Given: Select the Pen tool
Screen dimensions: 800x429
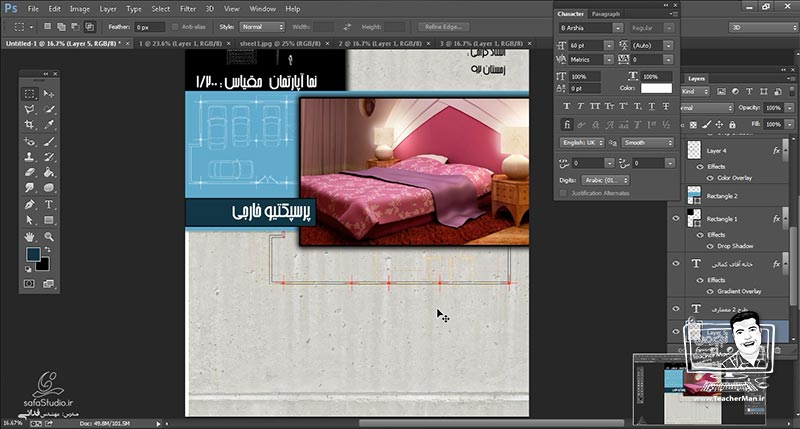Looking at the screenshot, I should click(x=30, y=205).
